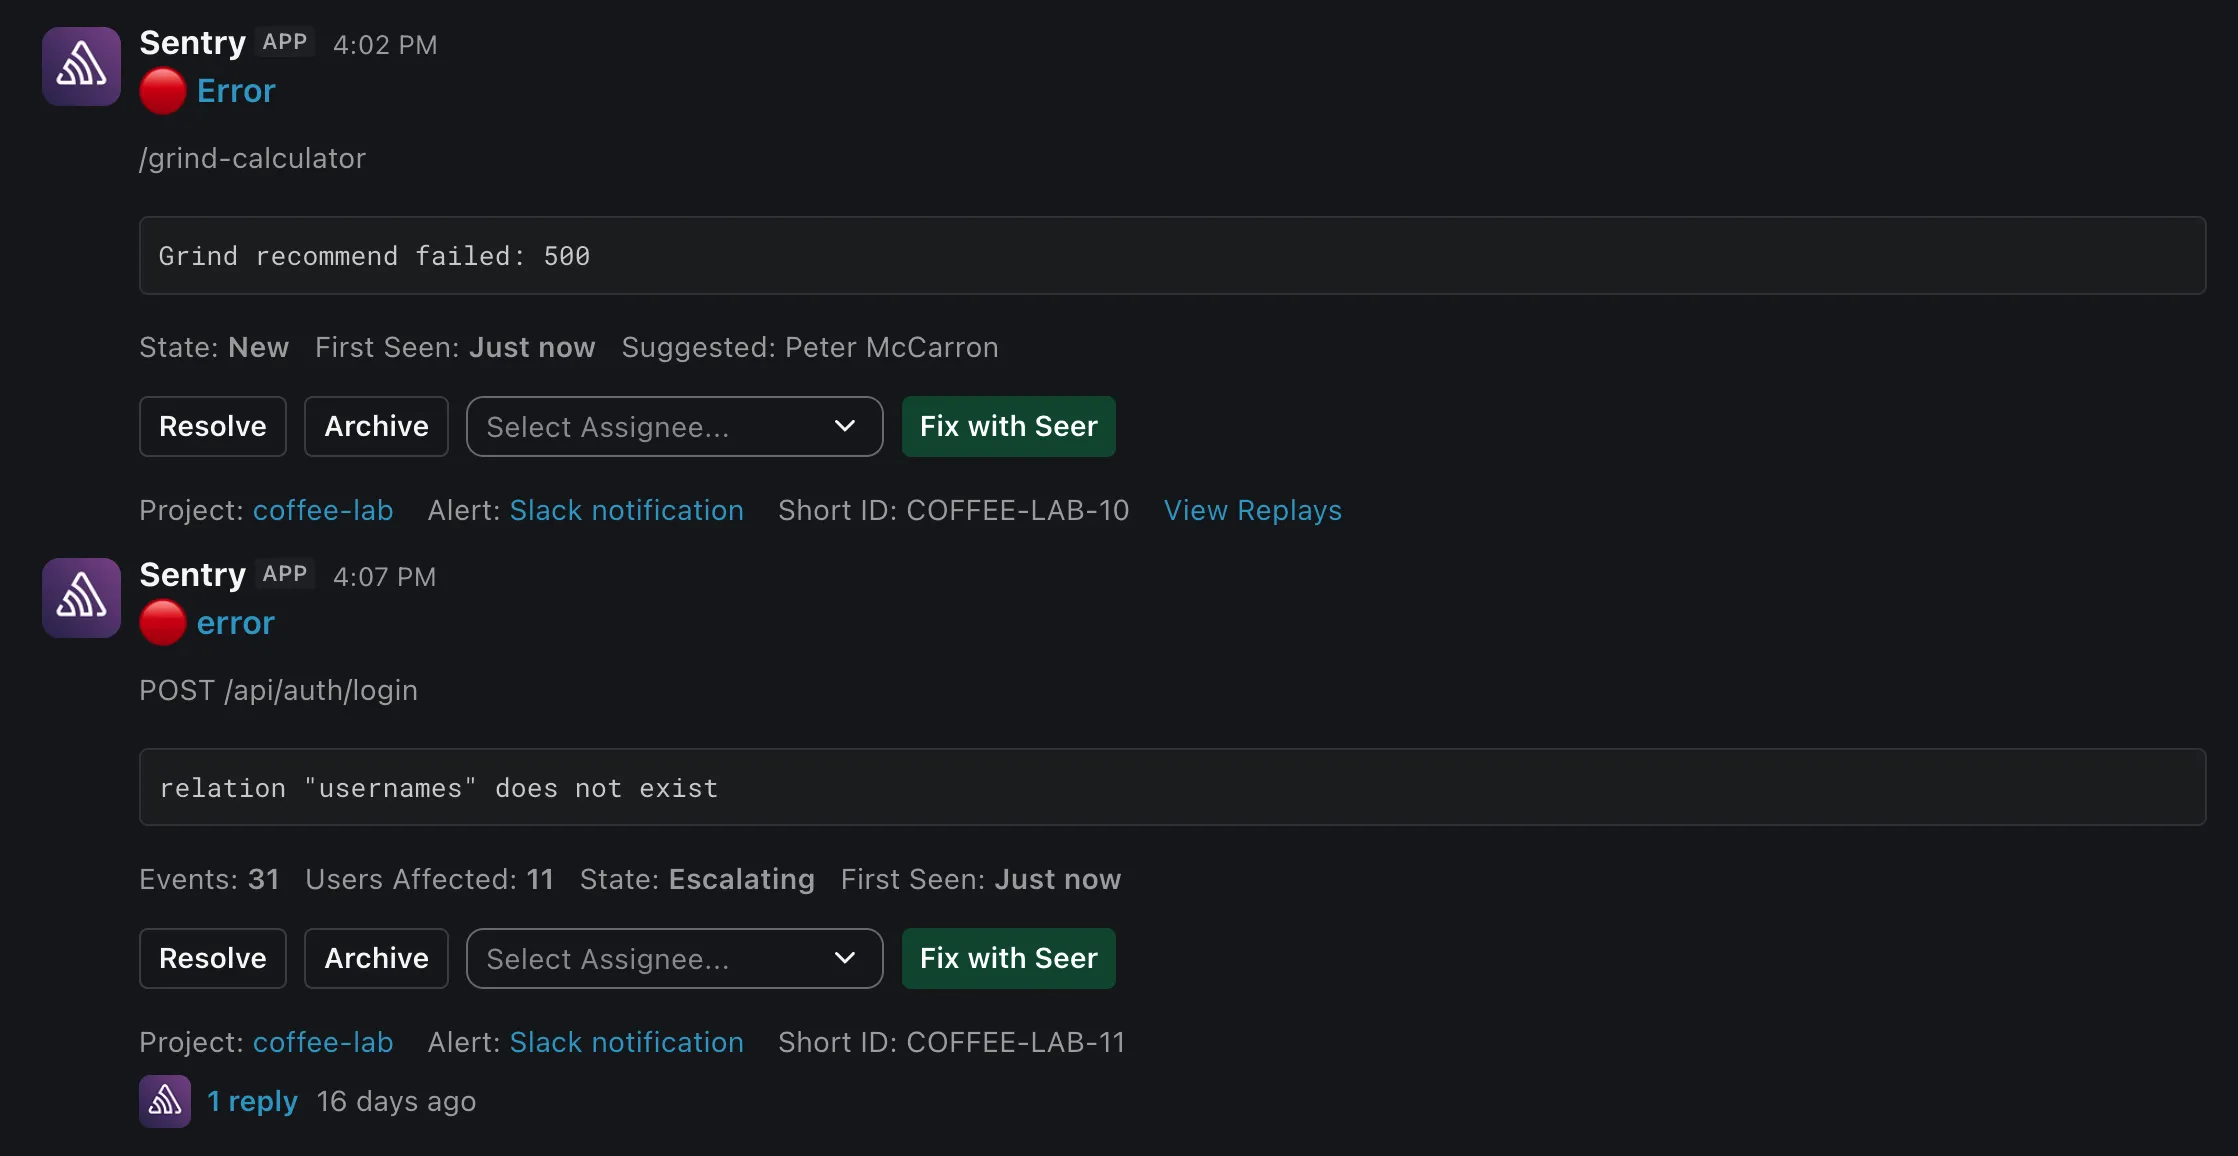Click the 'POST /api/auth/login' text
2238x1156 pixels.
pyautogui.click(x=279, y=690)
